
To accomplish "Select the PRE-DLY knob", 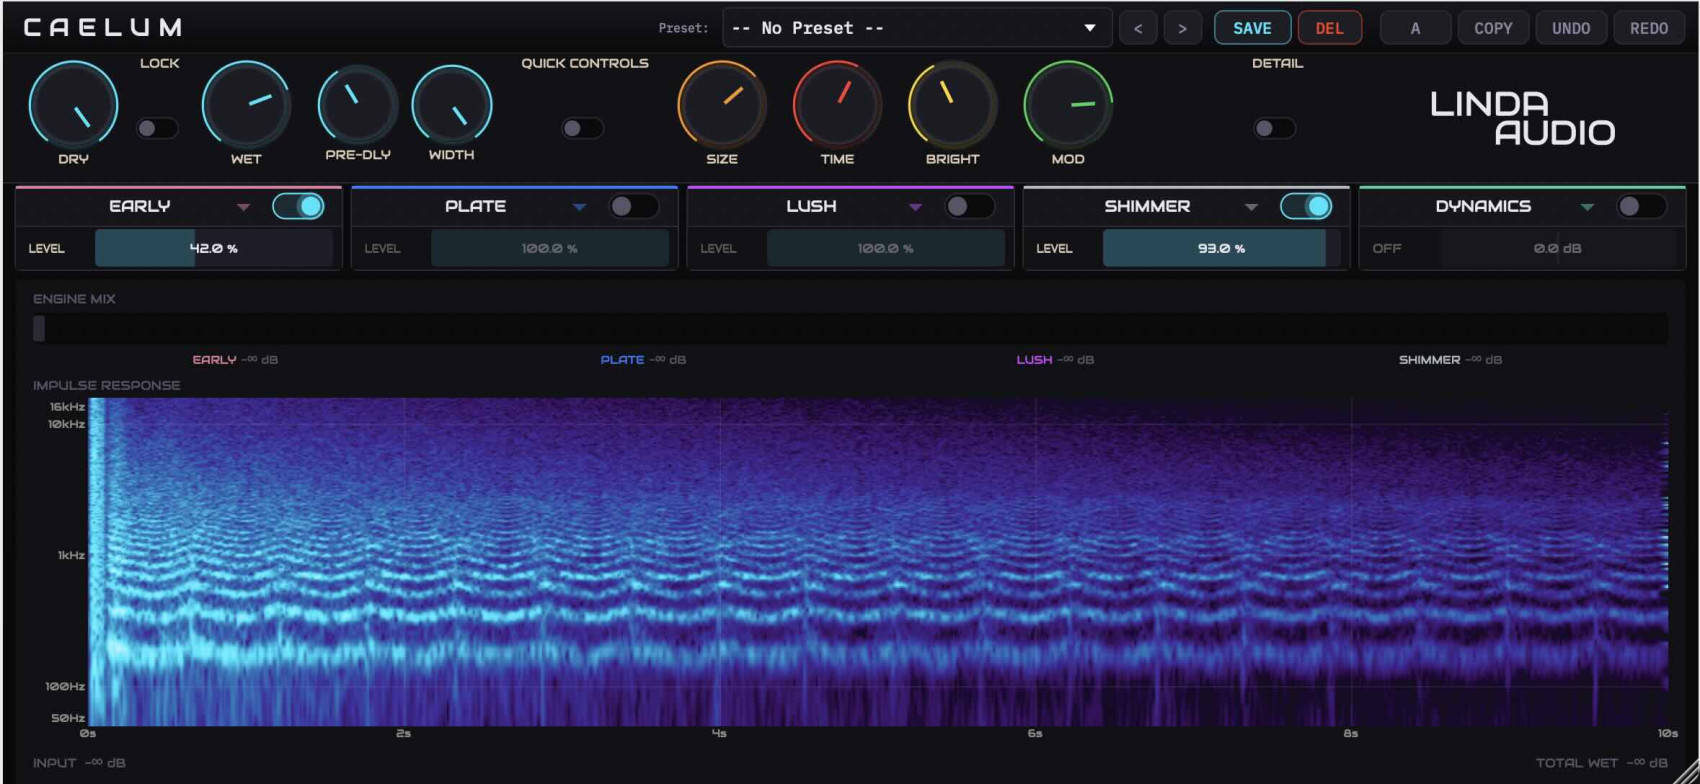I will 357,105.
